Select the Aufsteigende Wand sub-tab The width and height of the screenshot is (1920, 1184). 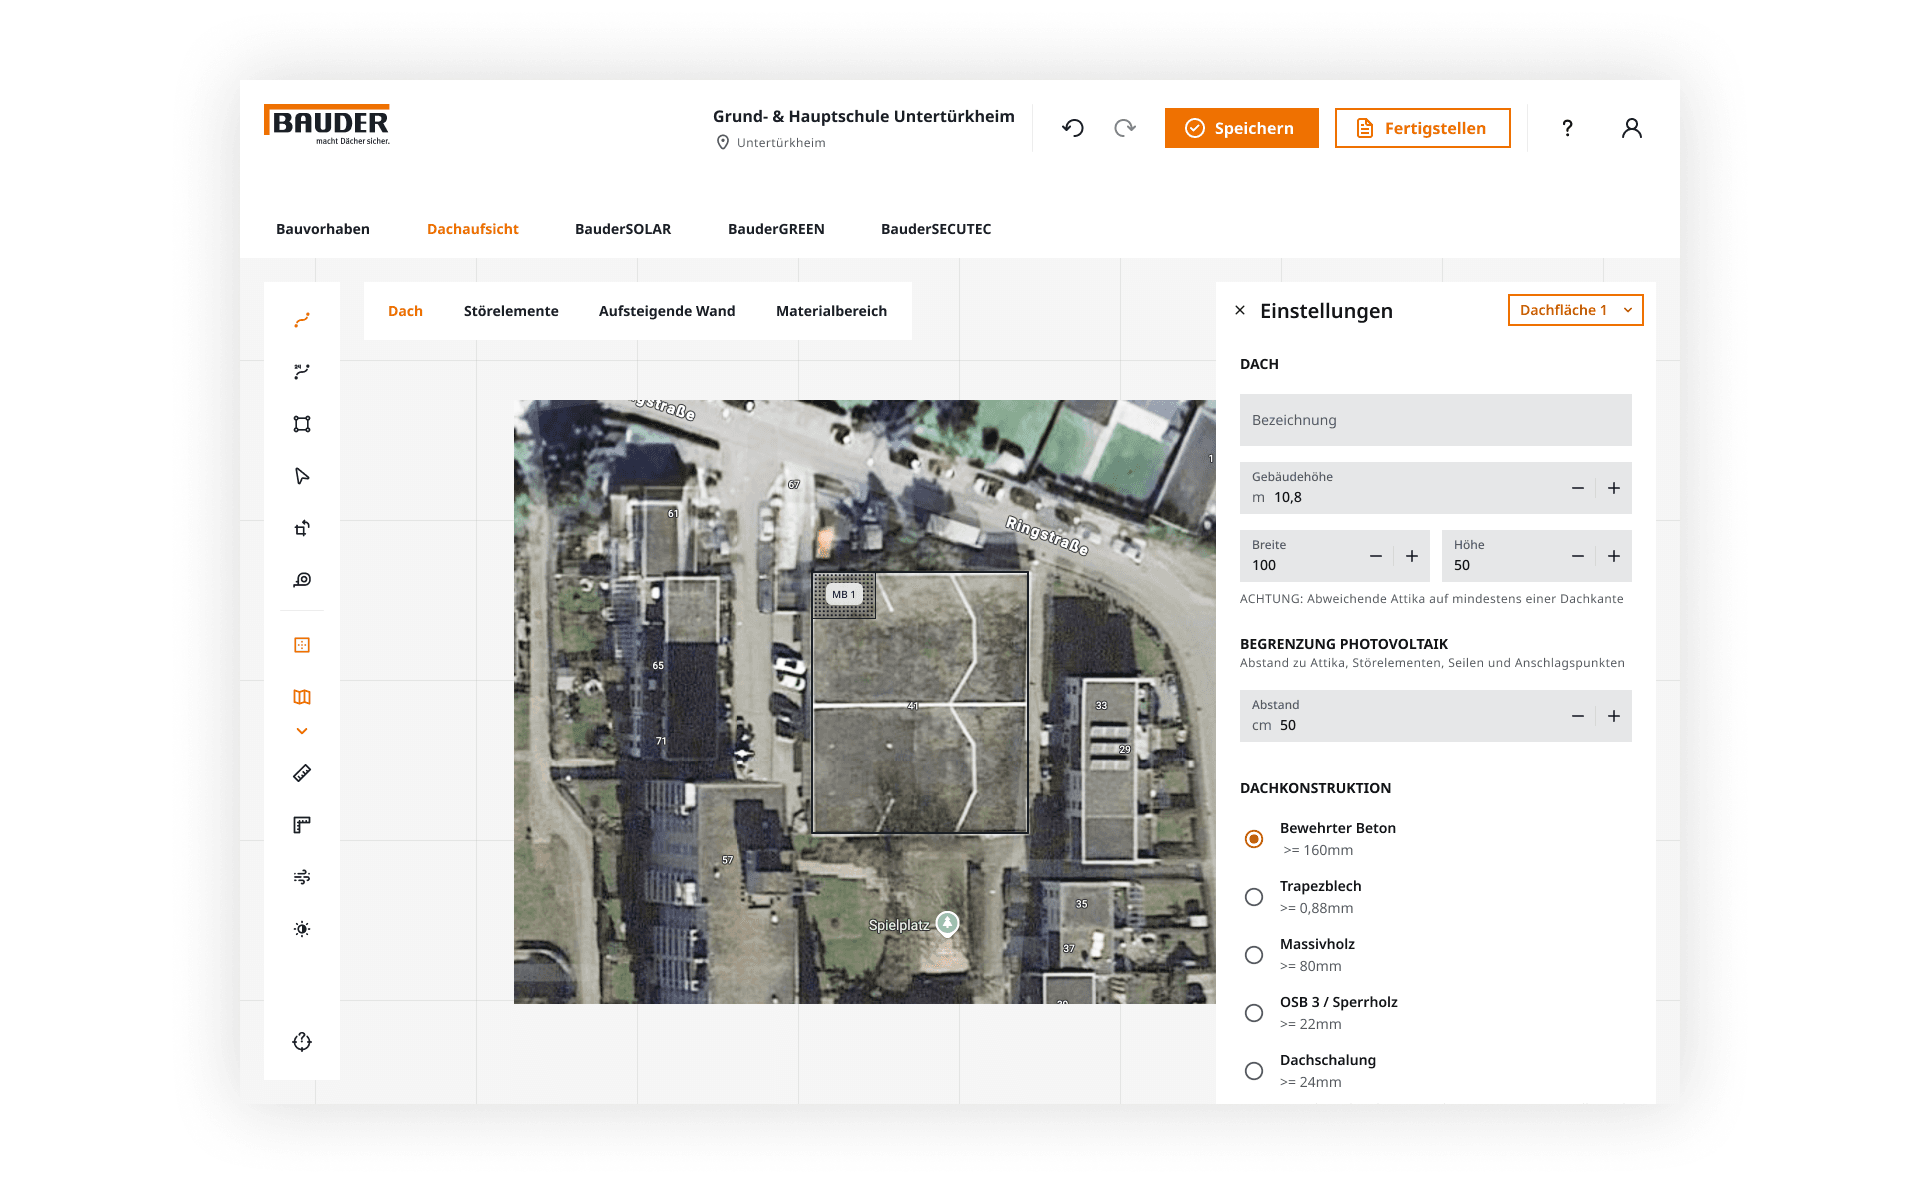667,311
